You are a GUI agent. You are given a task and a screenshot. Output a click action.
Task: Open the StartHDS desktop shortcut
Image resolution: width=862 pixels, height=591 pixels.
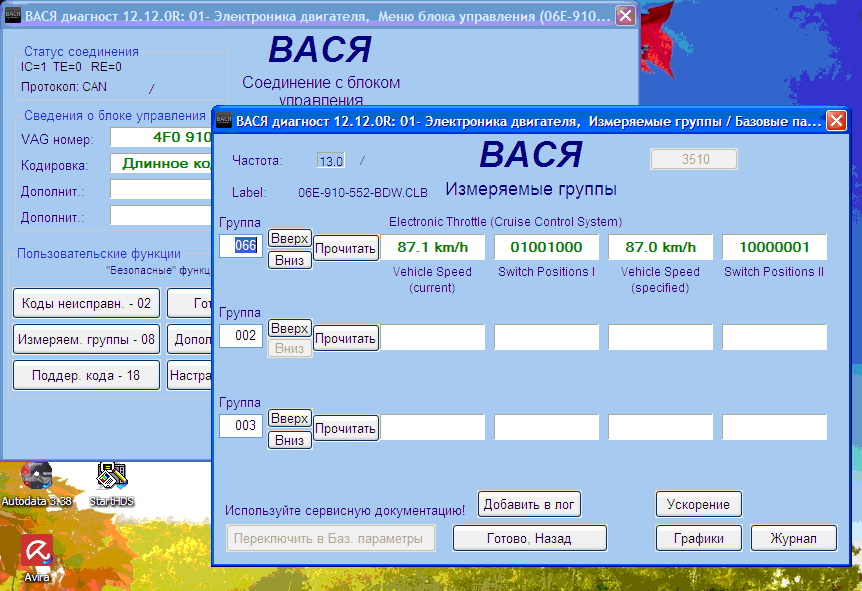[x=112, y=483]
